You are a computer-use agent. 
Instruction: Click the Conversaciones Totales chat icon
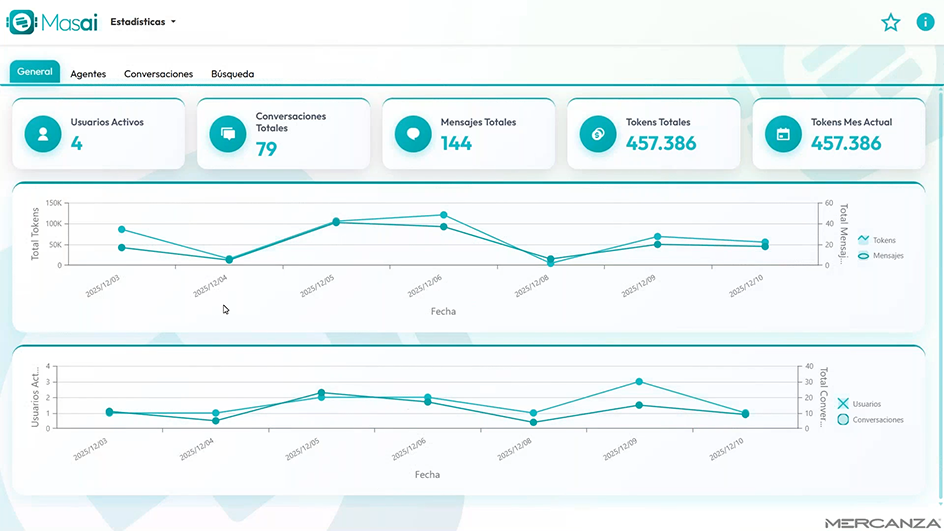pyautogui.click(x=228, y=134)
